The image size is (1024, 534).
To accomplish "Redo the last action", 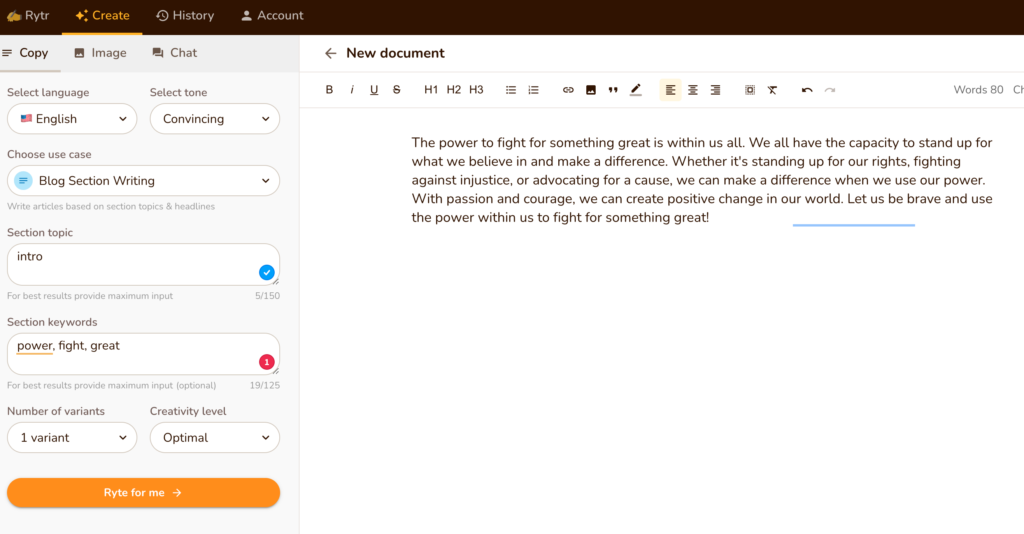I will (x=829, y=90).
